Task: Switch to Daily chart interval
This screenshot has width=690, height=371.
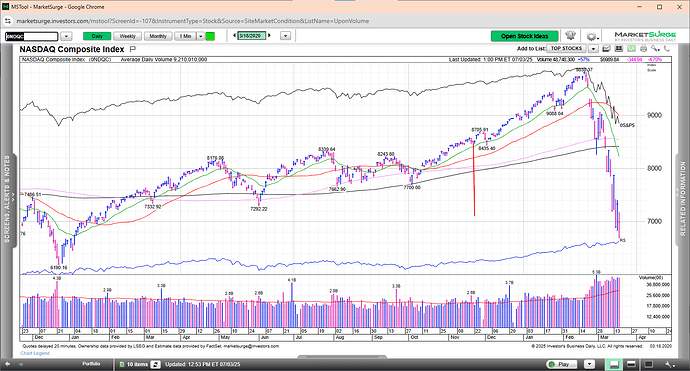Action: click(97, 36)
